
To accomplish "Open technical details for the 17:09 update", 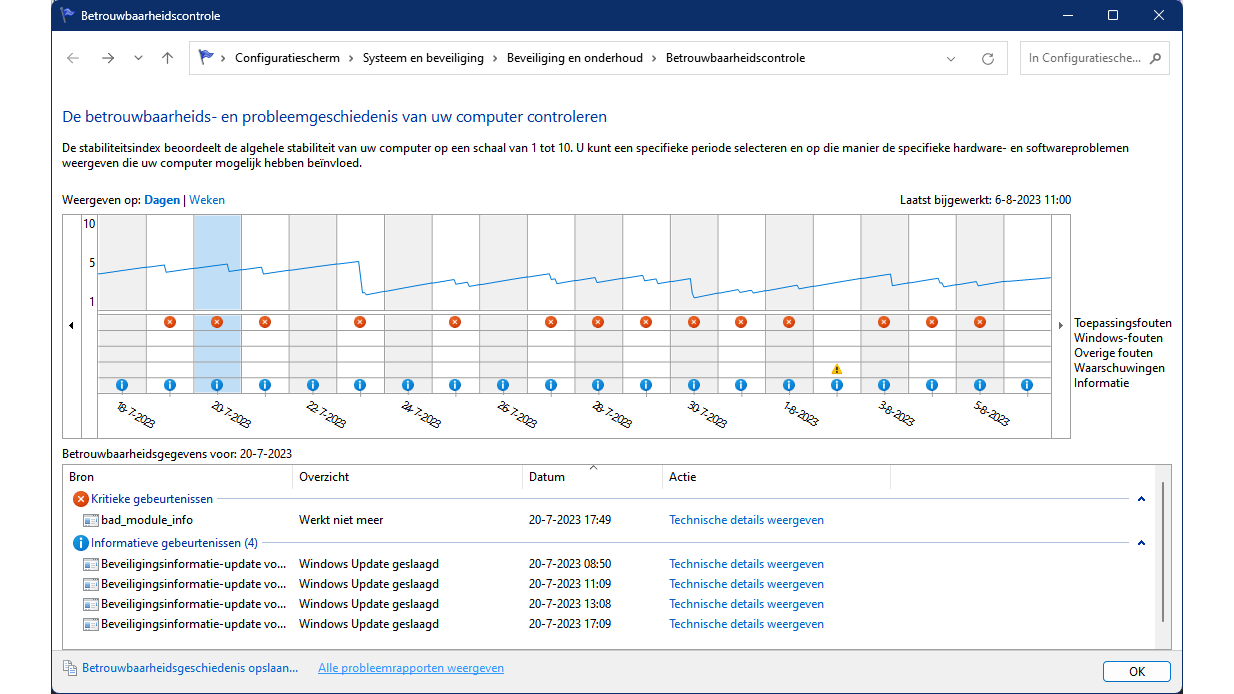I will pyautogui.click(x=746, y=624).
